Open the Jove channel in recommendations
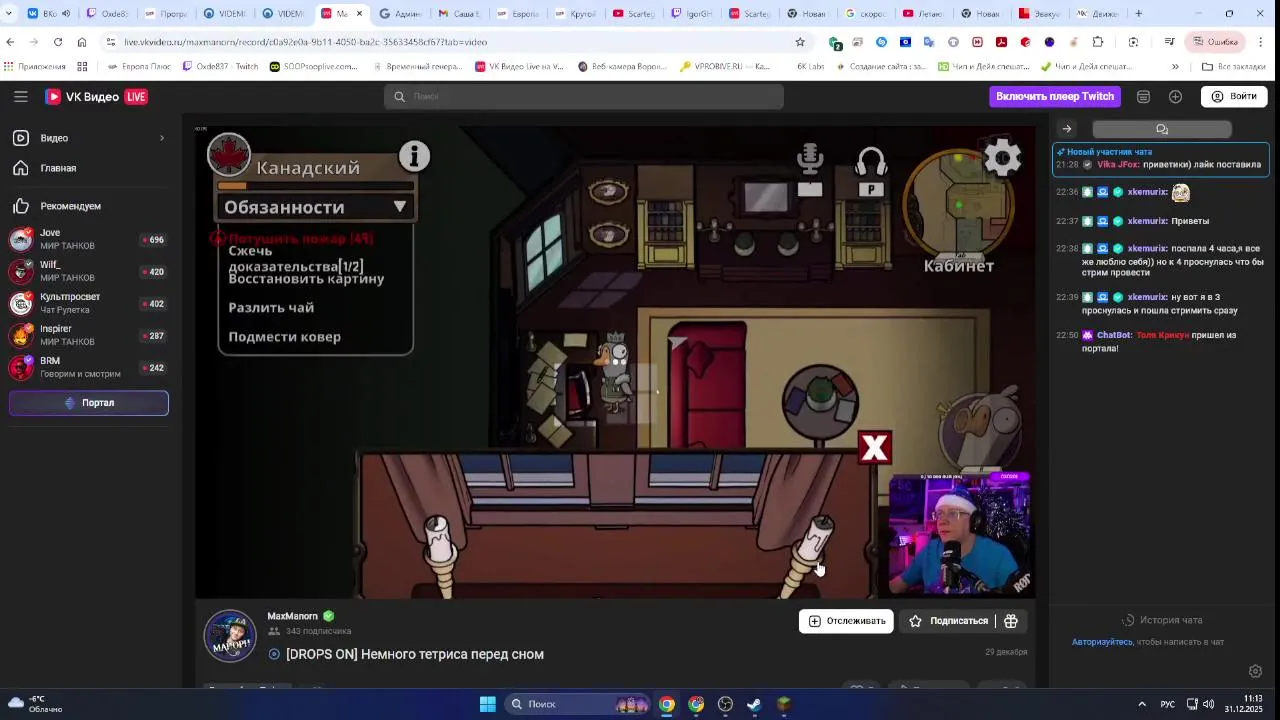The height and width of the screenshot is (720, 1280). point(88,239)
